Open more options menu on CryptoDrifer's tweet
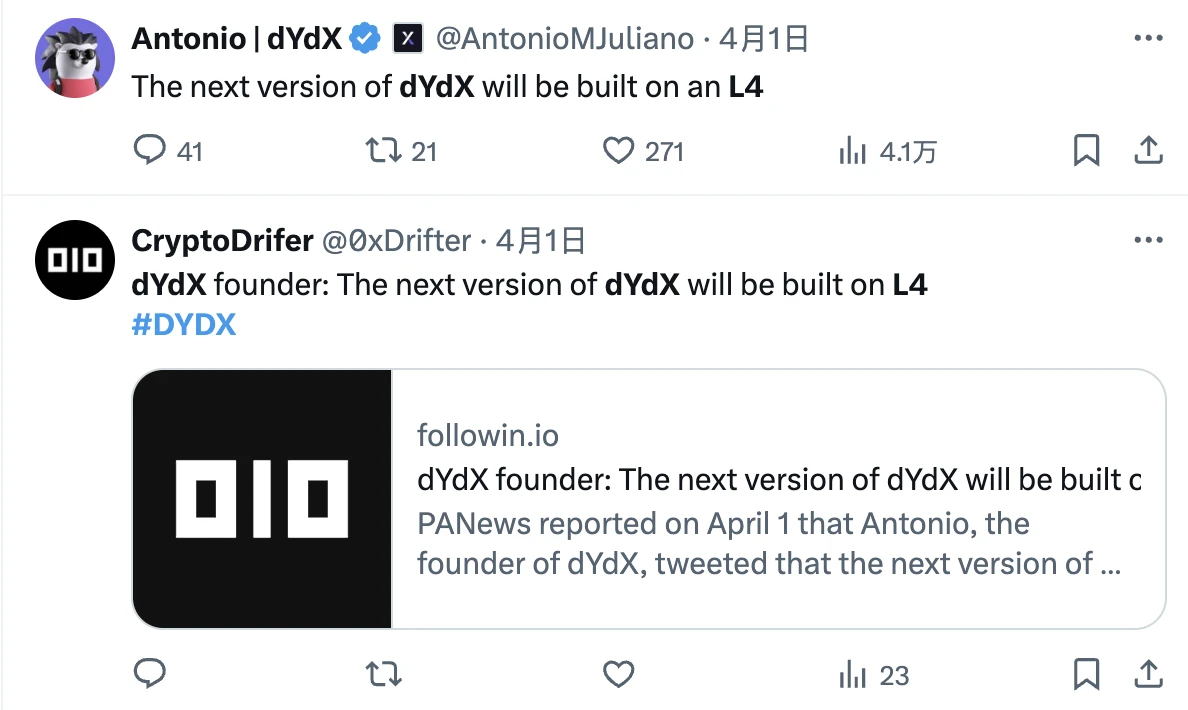 coord(1147,241)
